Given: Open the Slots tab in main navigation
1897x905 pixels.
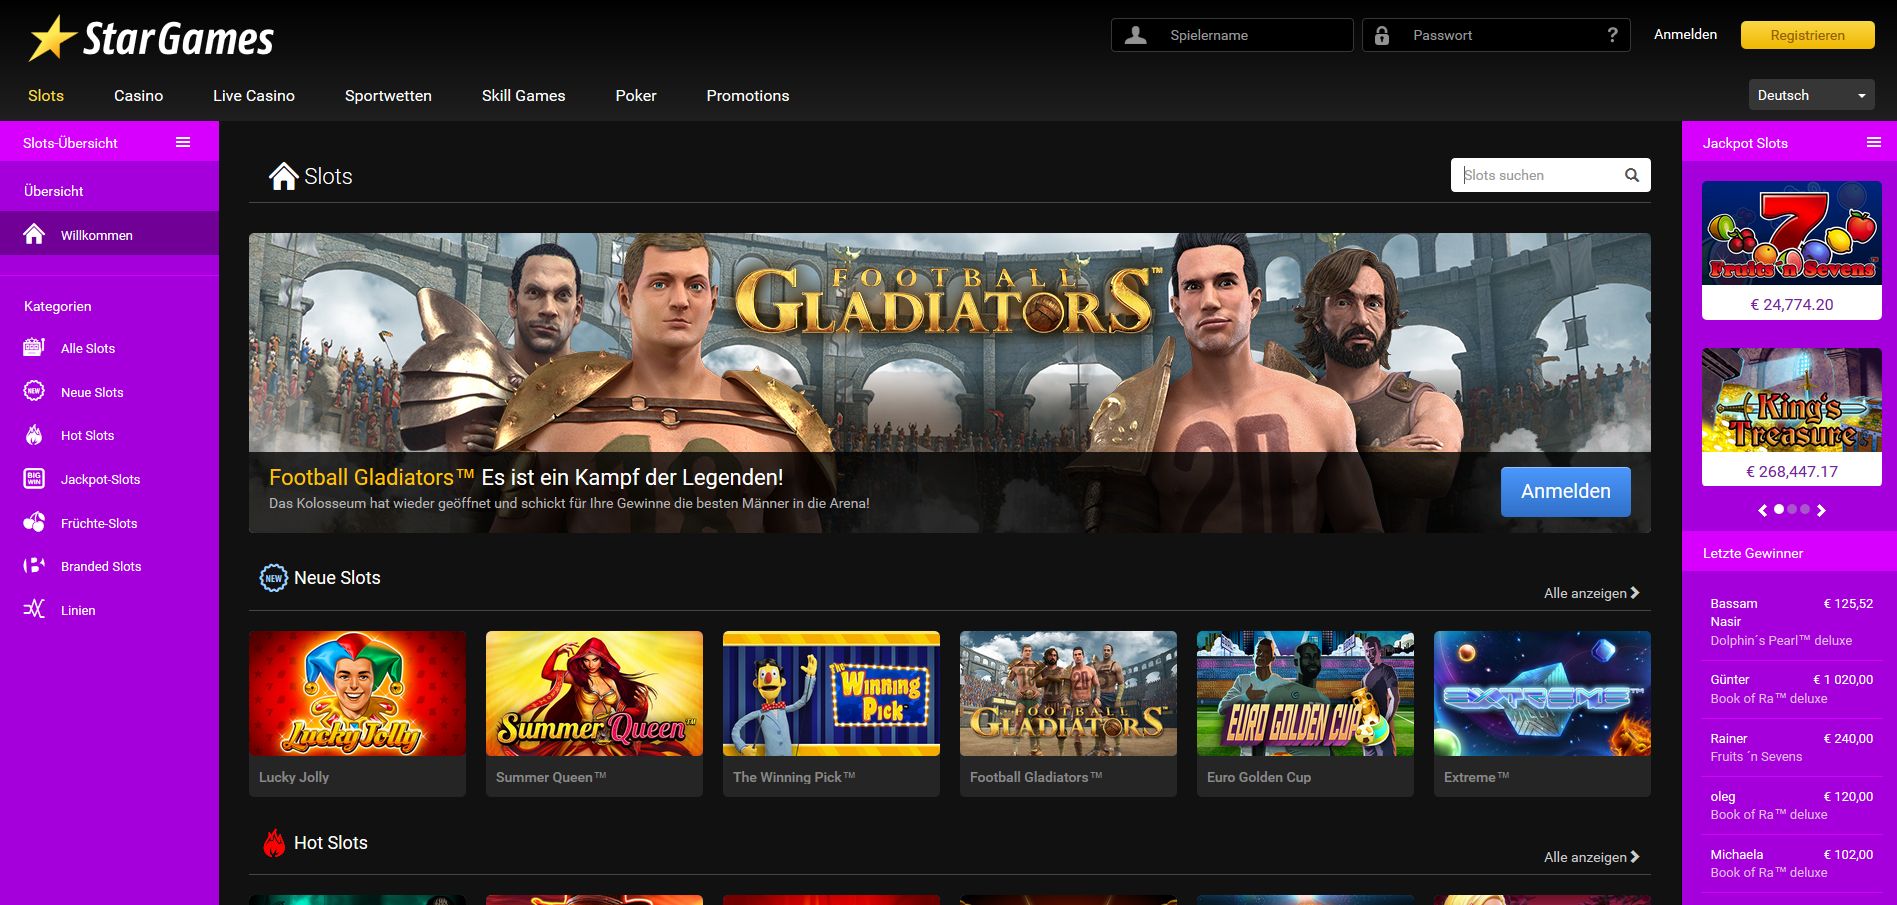Looking at the screenshot, I should pyautogui.click(x=46, y=95).
